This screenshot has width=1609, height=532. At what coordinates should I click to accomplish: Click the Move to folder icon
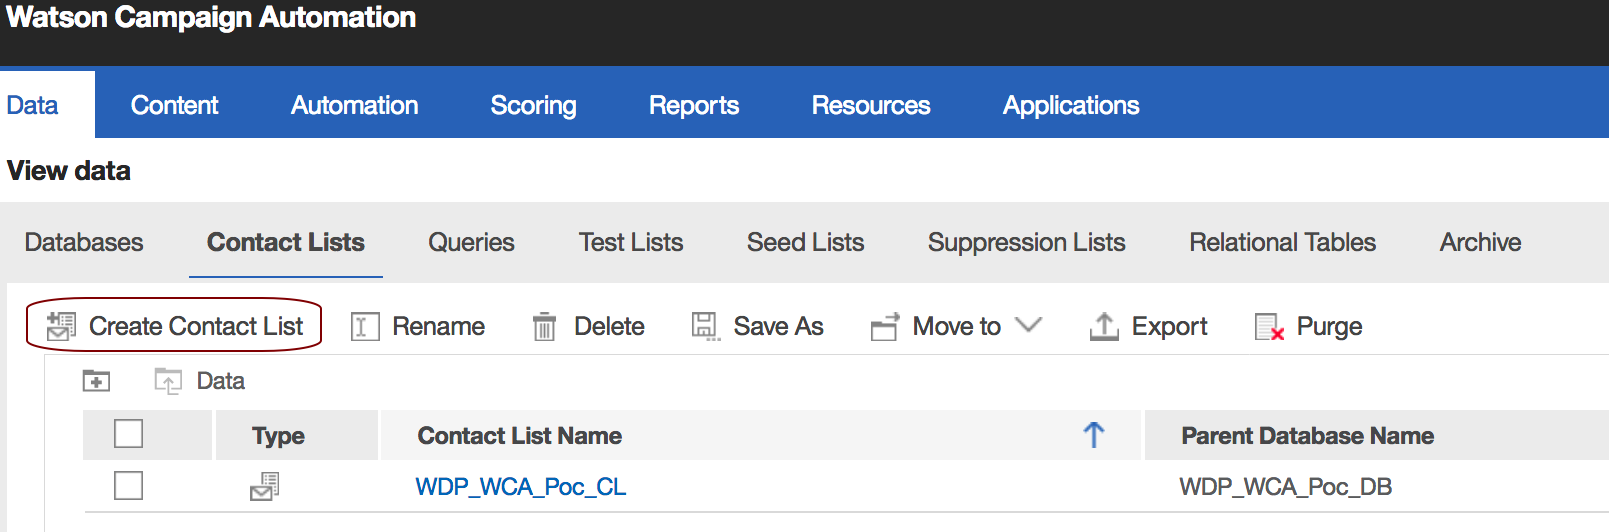885,326
